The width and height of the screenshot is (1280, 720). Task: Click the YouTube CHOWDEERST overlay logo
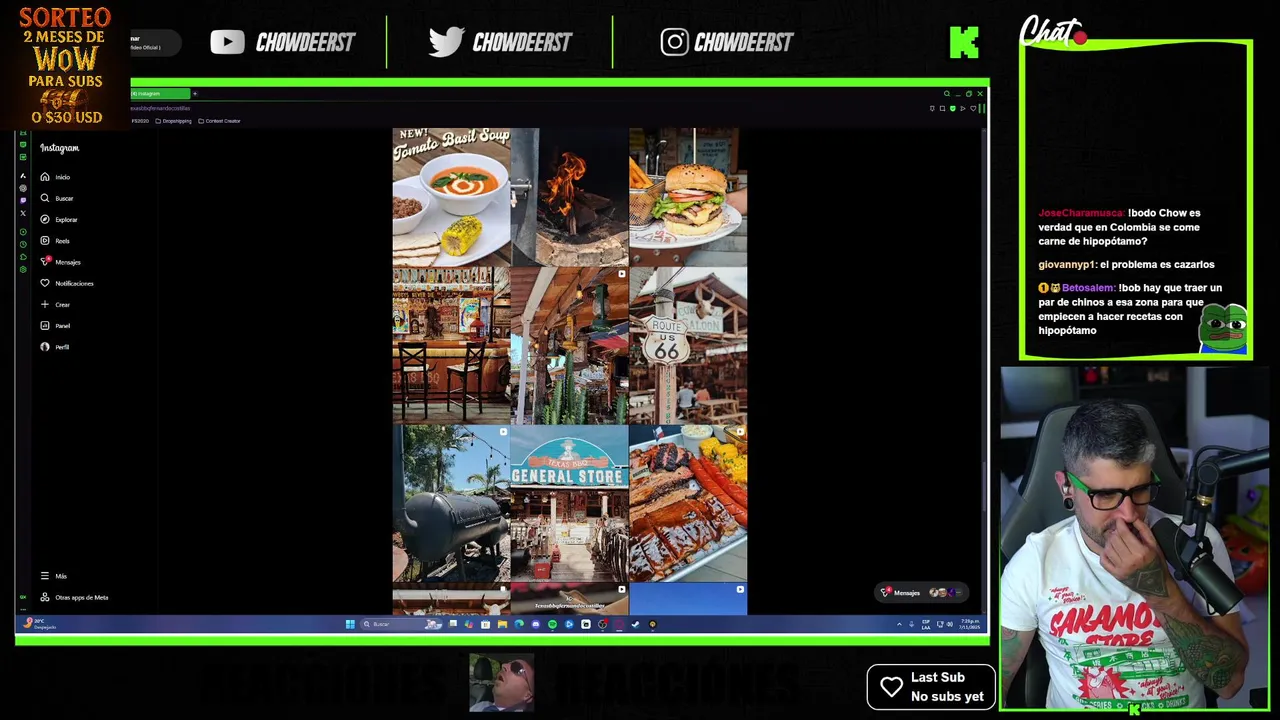tap(283, 42)
